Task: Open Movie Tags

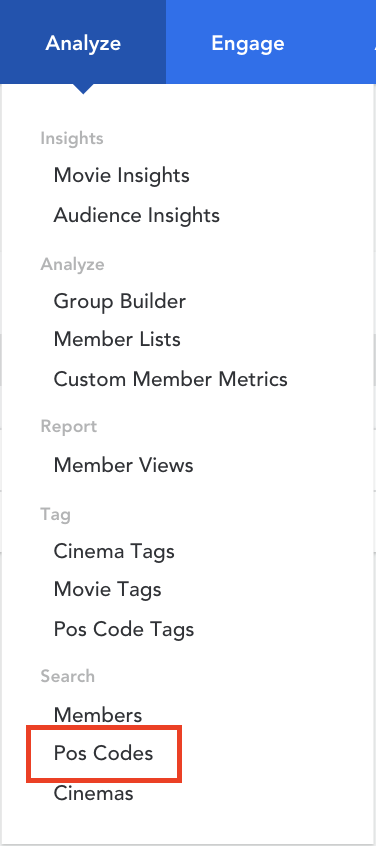Action: (x=107, y=589)
